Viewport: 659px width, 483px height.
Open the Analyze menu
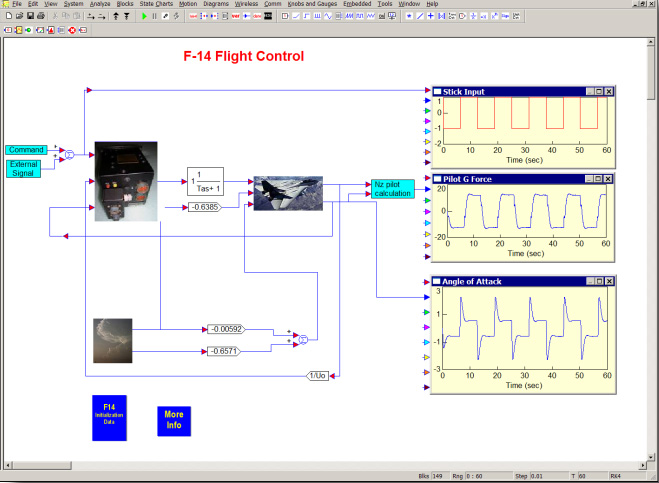pyautogui.click(x=101, y=5)
